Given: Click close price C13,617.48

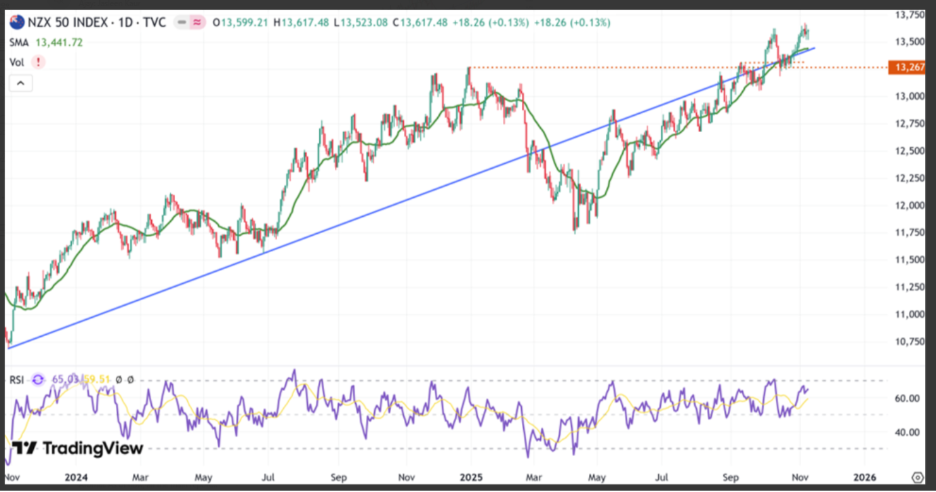Looking at the screenshot, I should coord(420,23).
